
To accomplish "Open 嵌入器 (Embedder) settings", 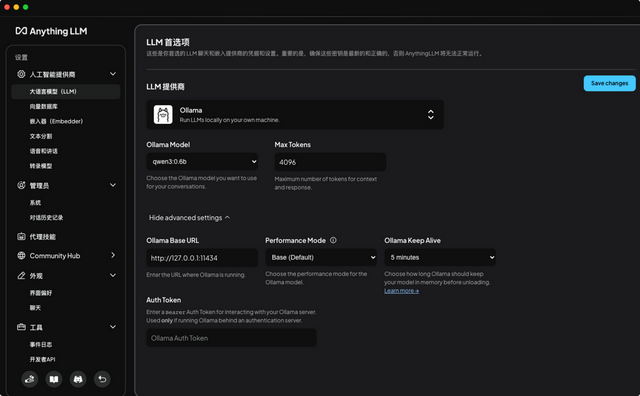I will pyautogui.click(x=56, y=121).
